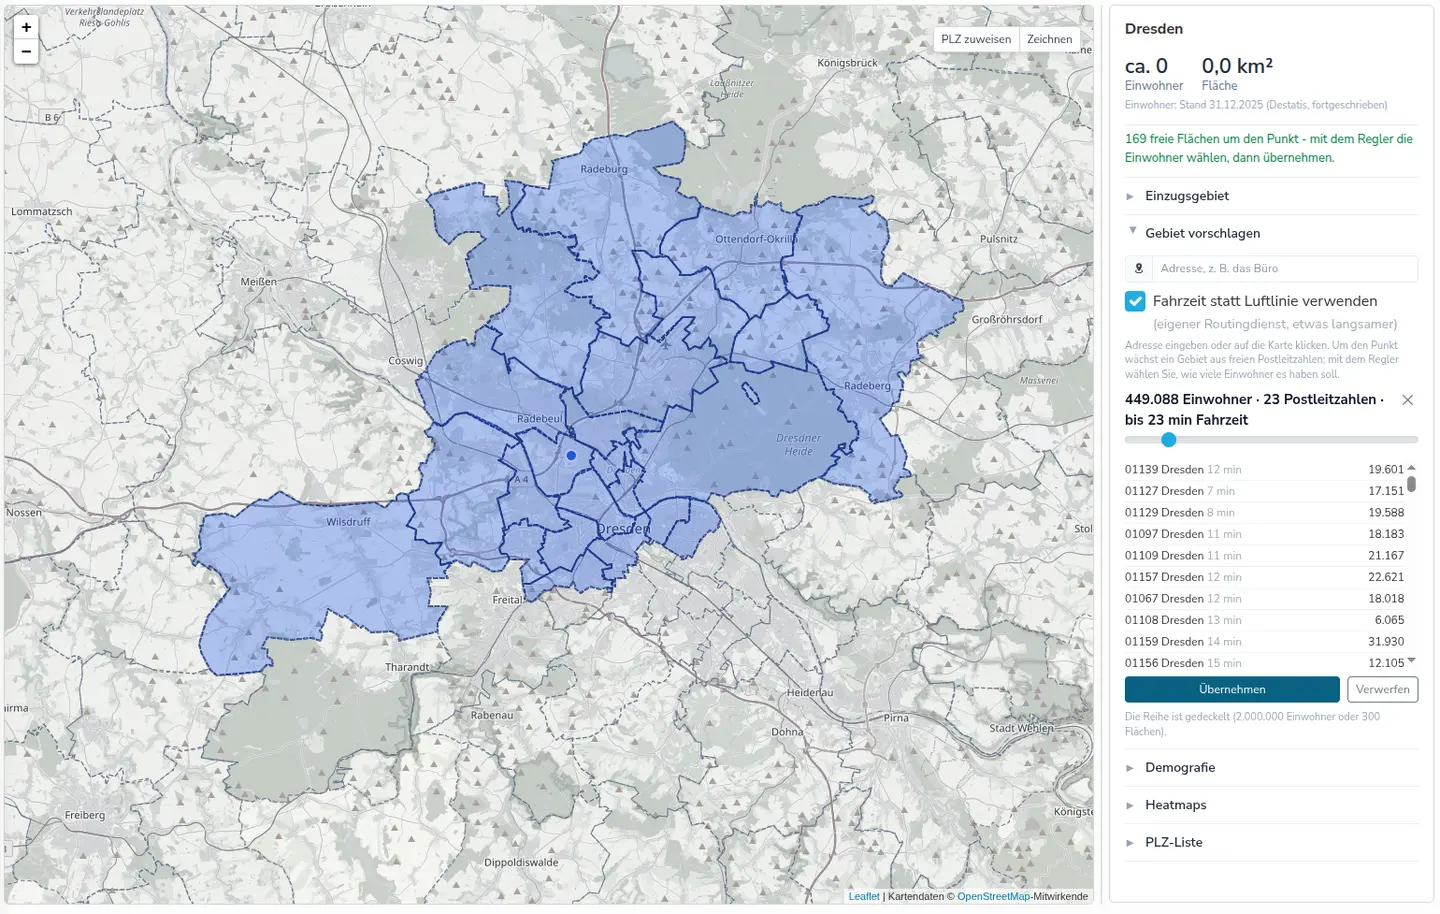Click the Radeburg map label

[x=604, y=169]
